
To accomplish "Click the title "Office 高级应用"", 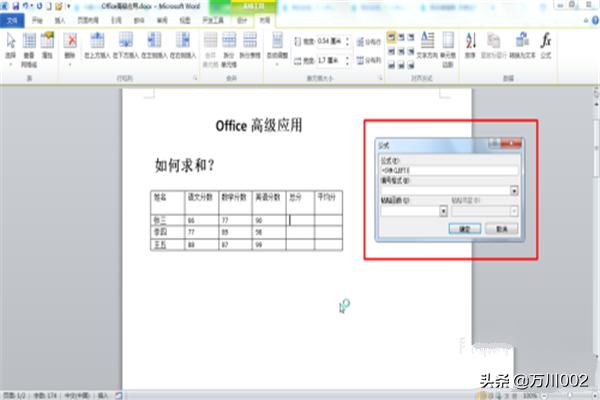I will 259,126.
